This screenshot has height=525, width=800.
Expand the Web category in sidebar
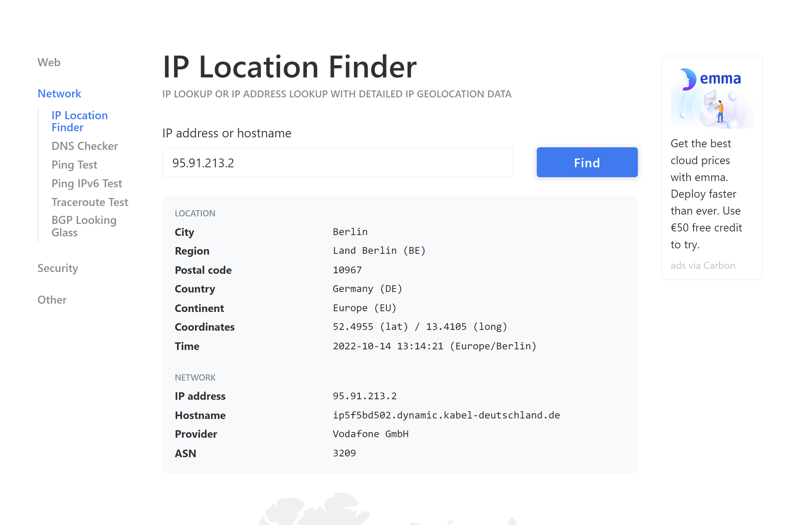49,62
